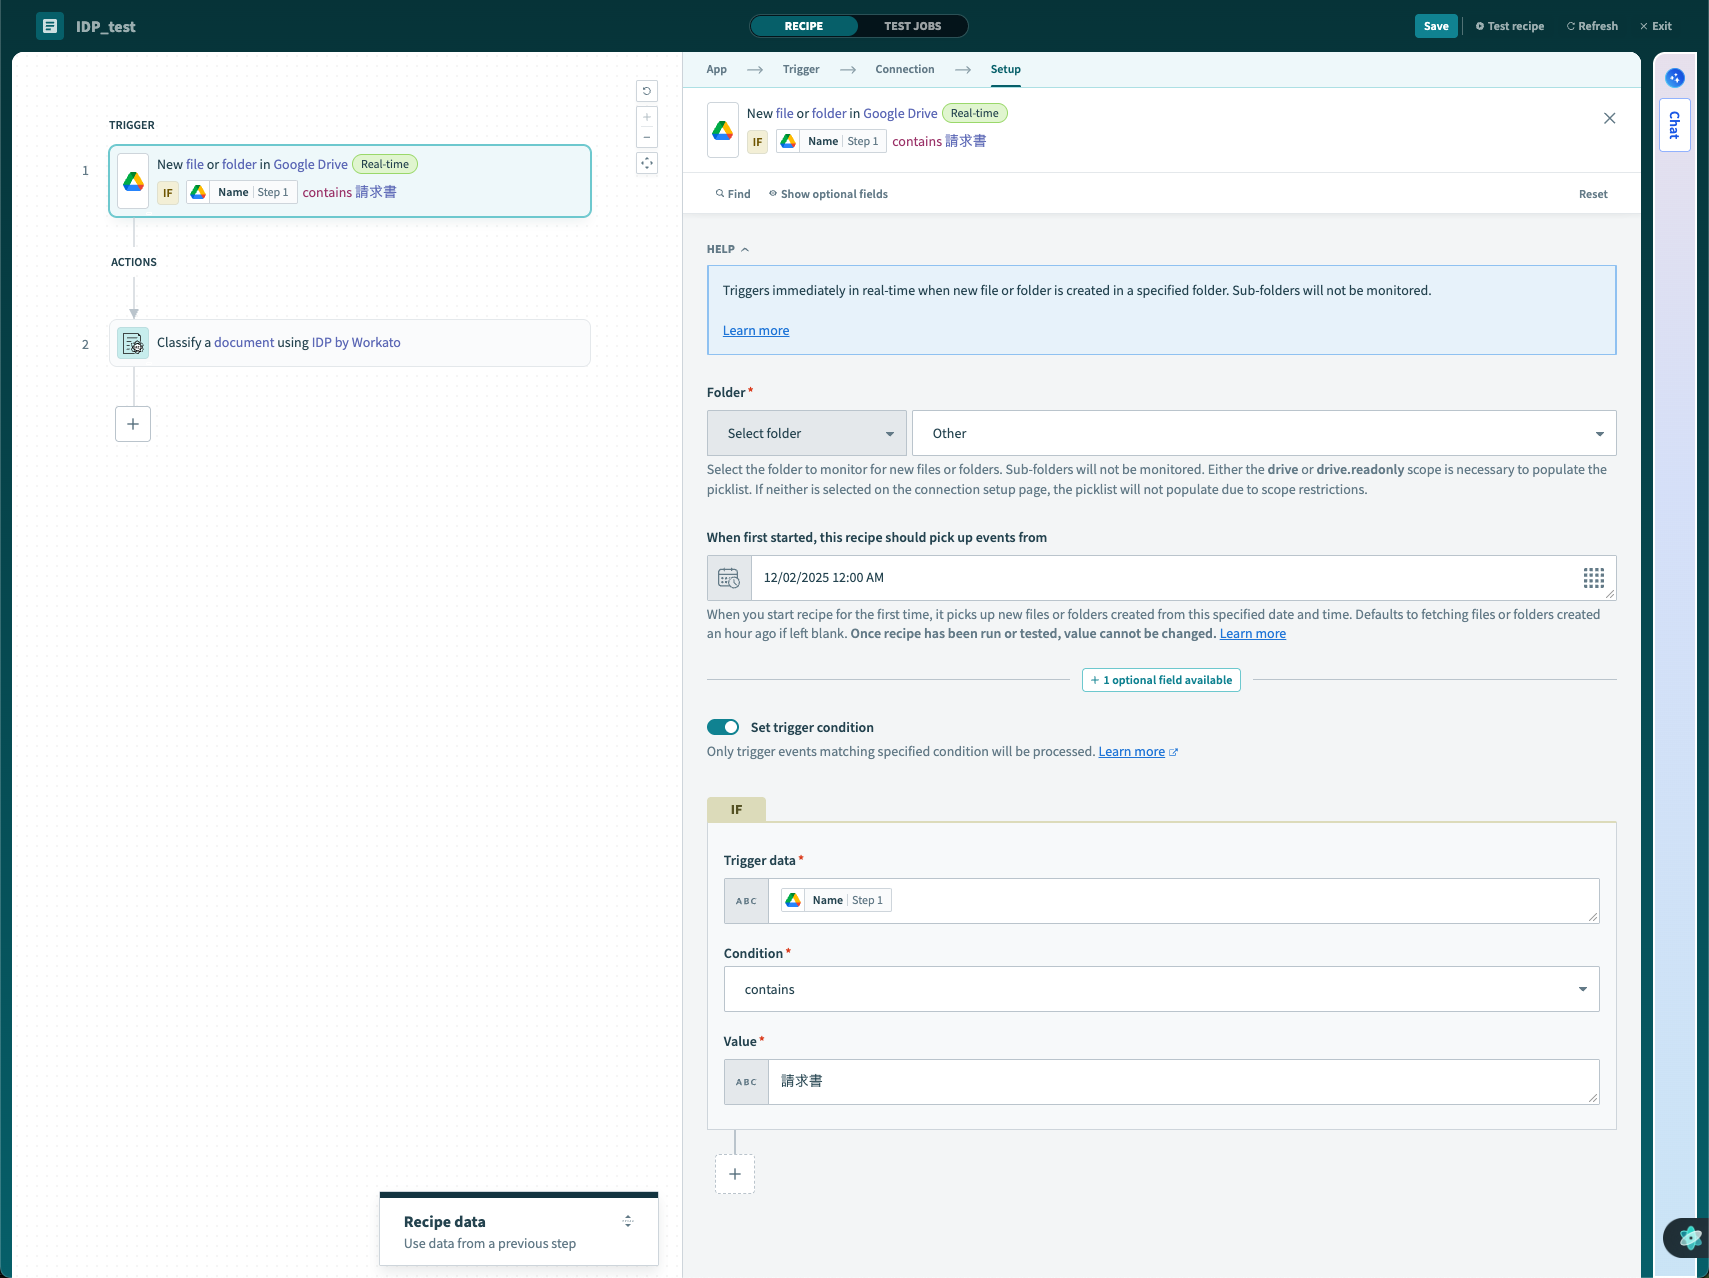Click the Real-time badge in setup header
1709x1278 pixels.
[x=975, y=113]
